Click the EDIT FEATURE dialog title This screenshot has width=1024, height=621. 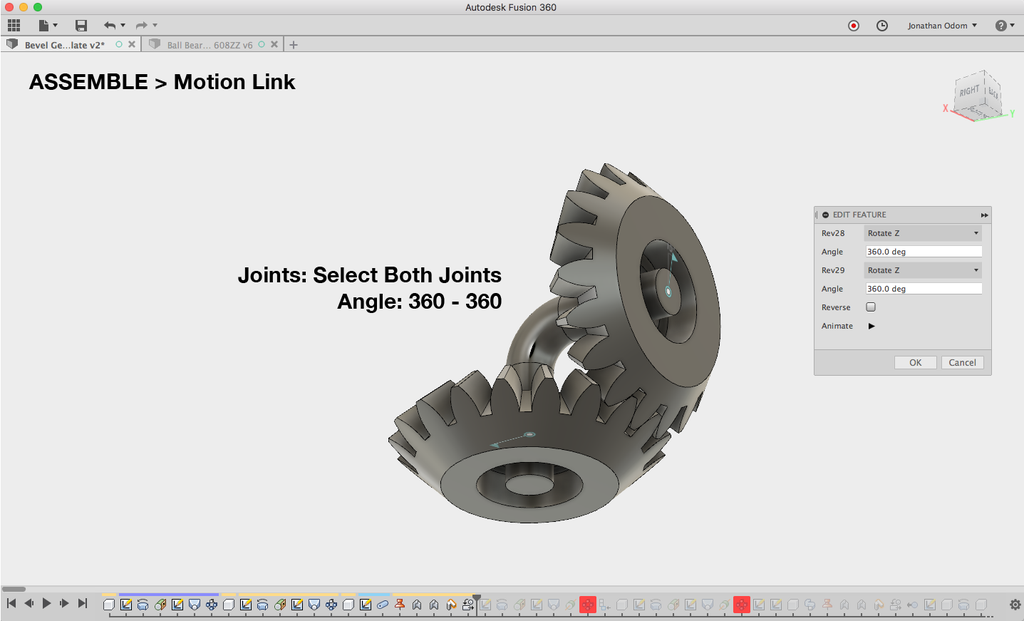(859, 215)
